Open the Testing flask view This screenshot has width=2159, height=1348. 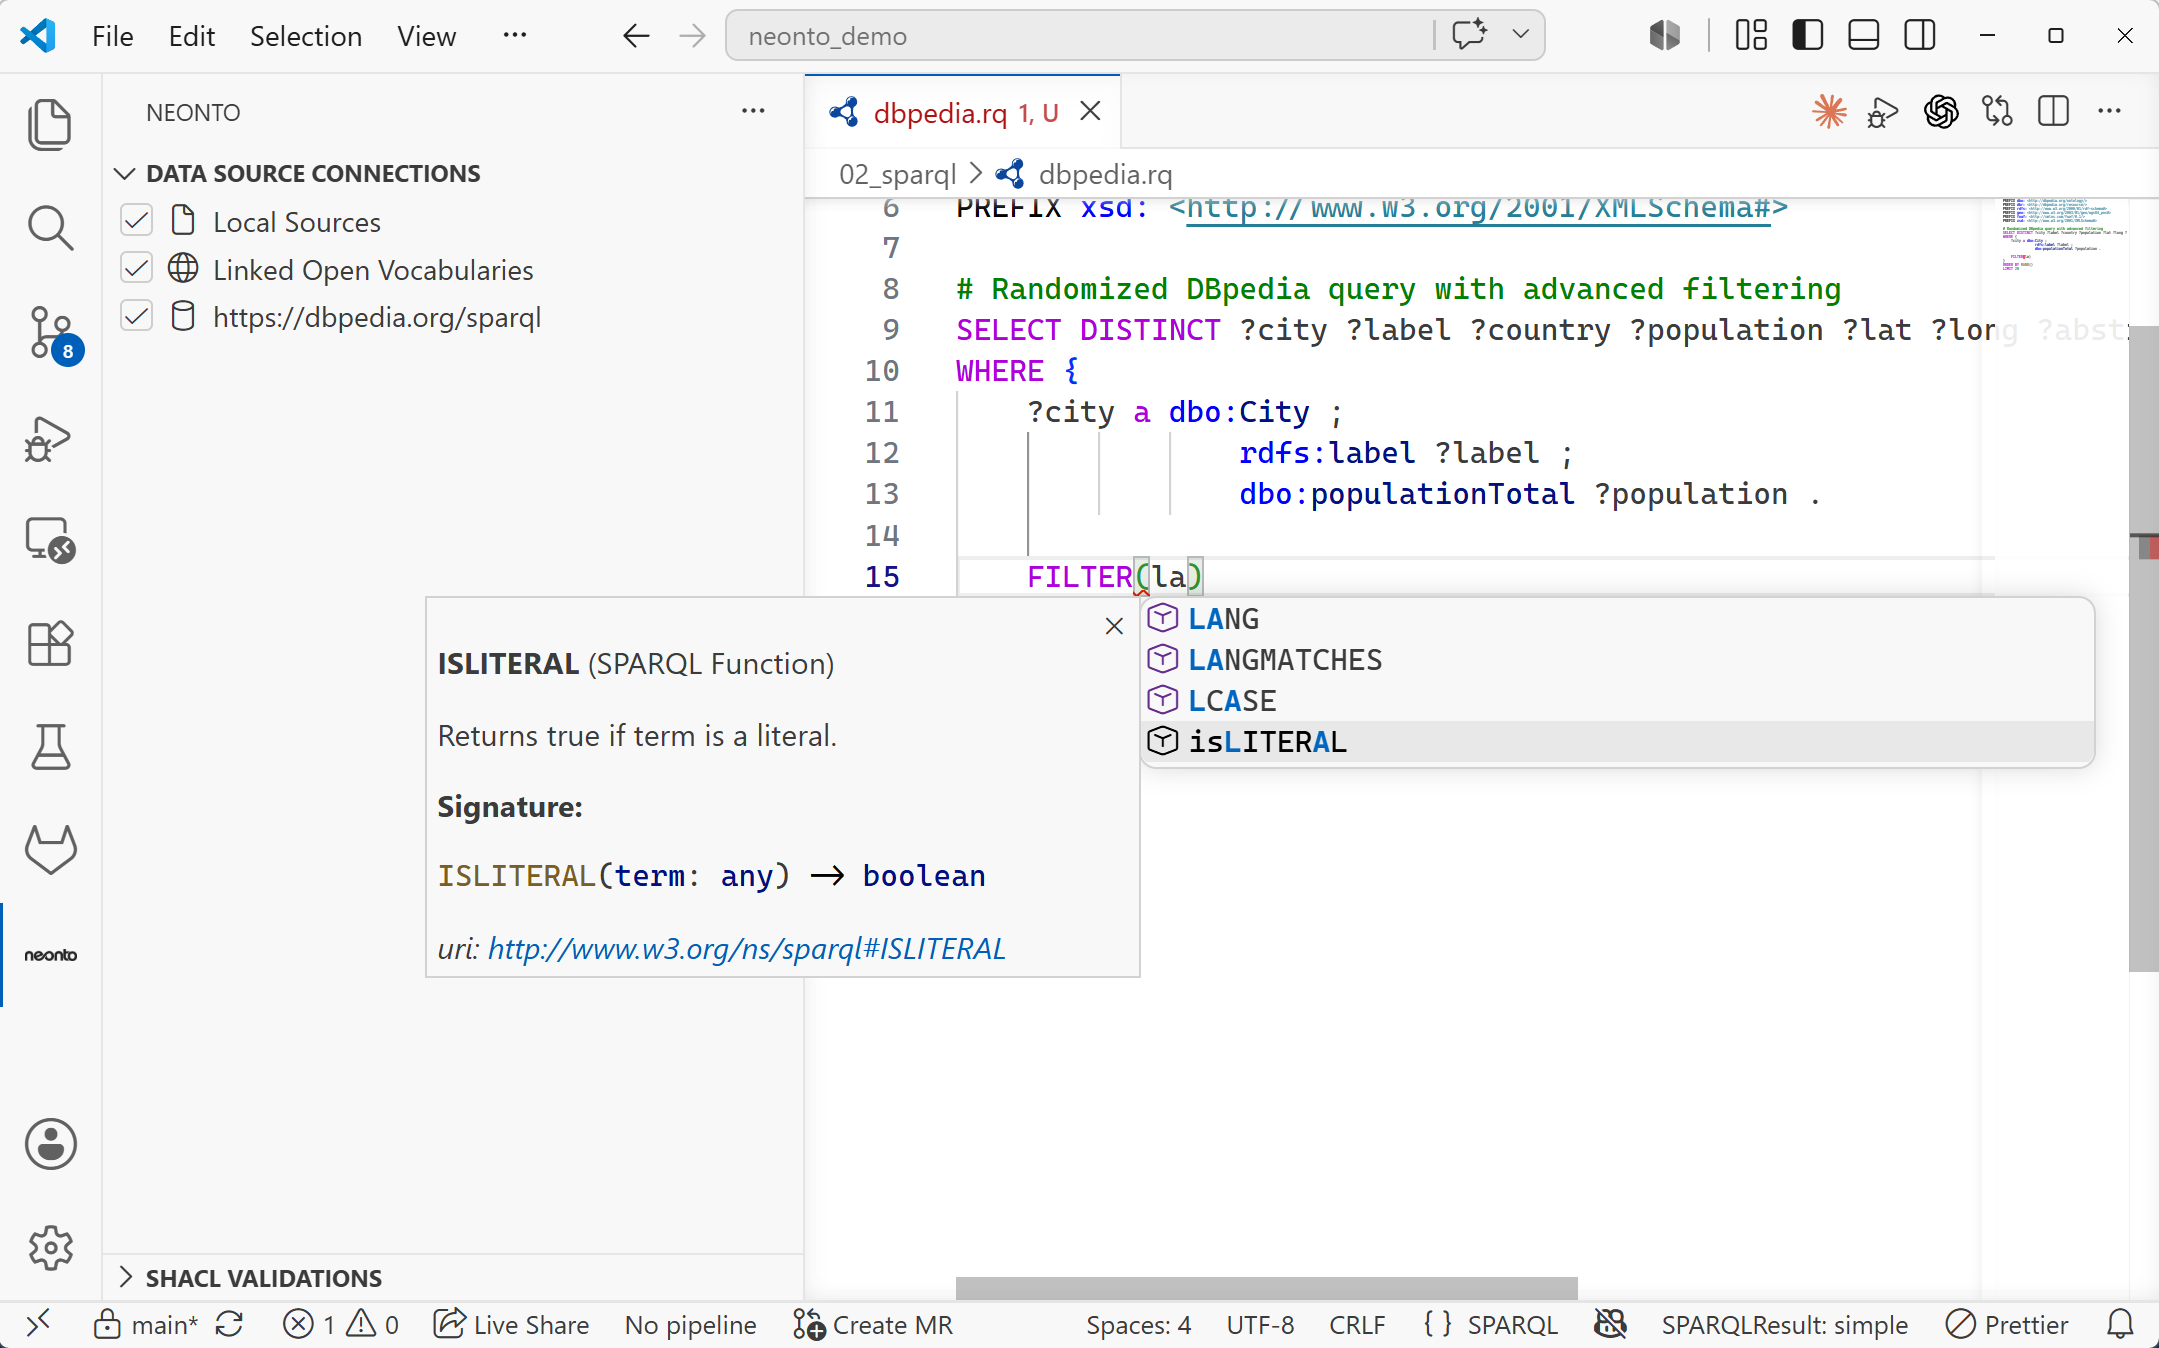(50, 747)
